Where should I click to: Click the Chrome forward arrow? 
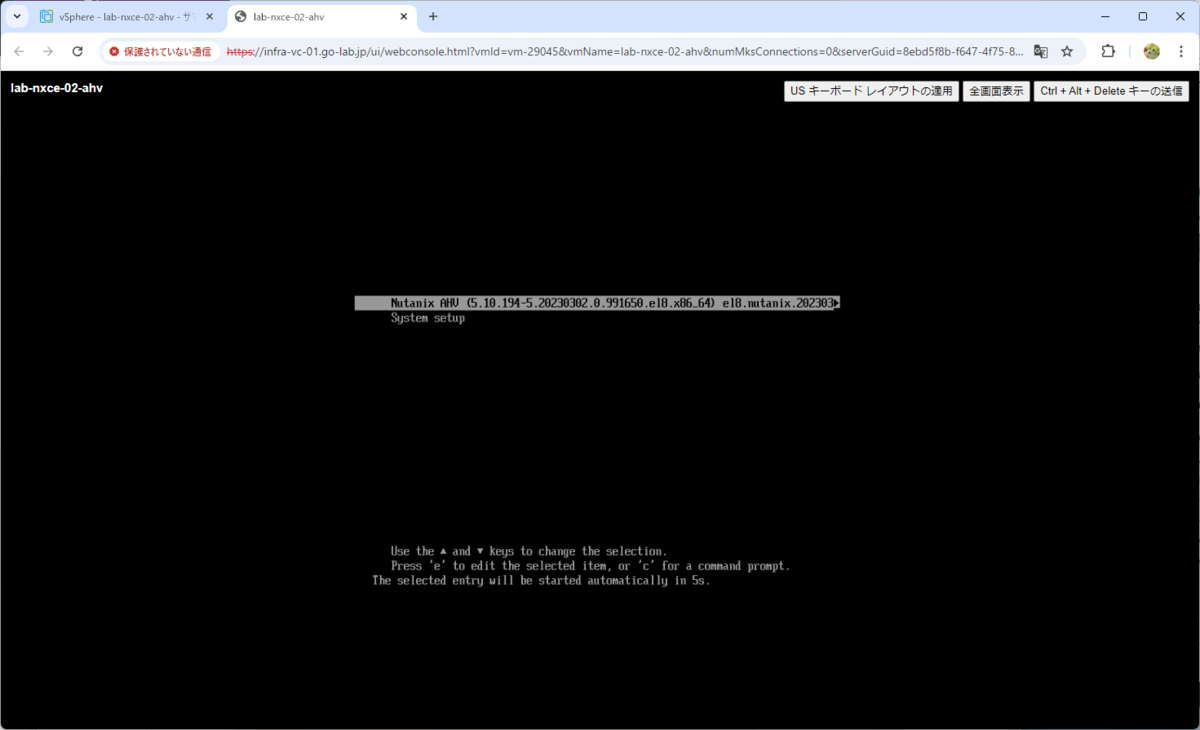coord(48,51)
